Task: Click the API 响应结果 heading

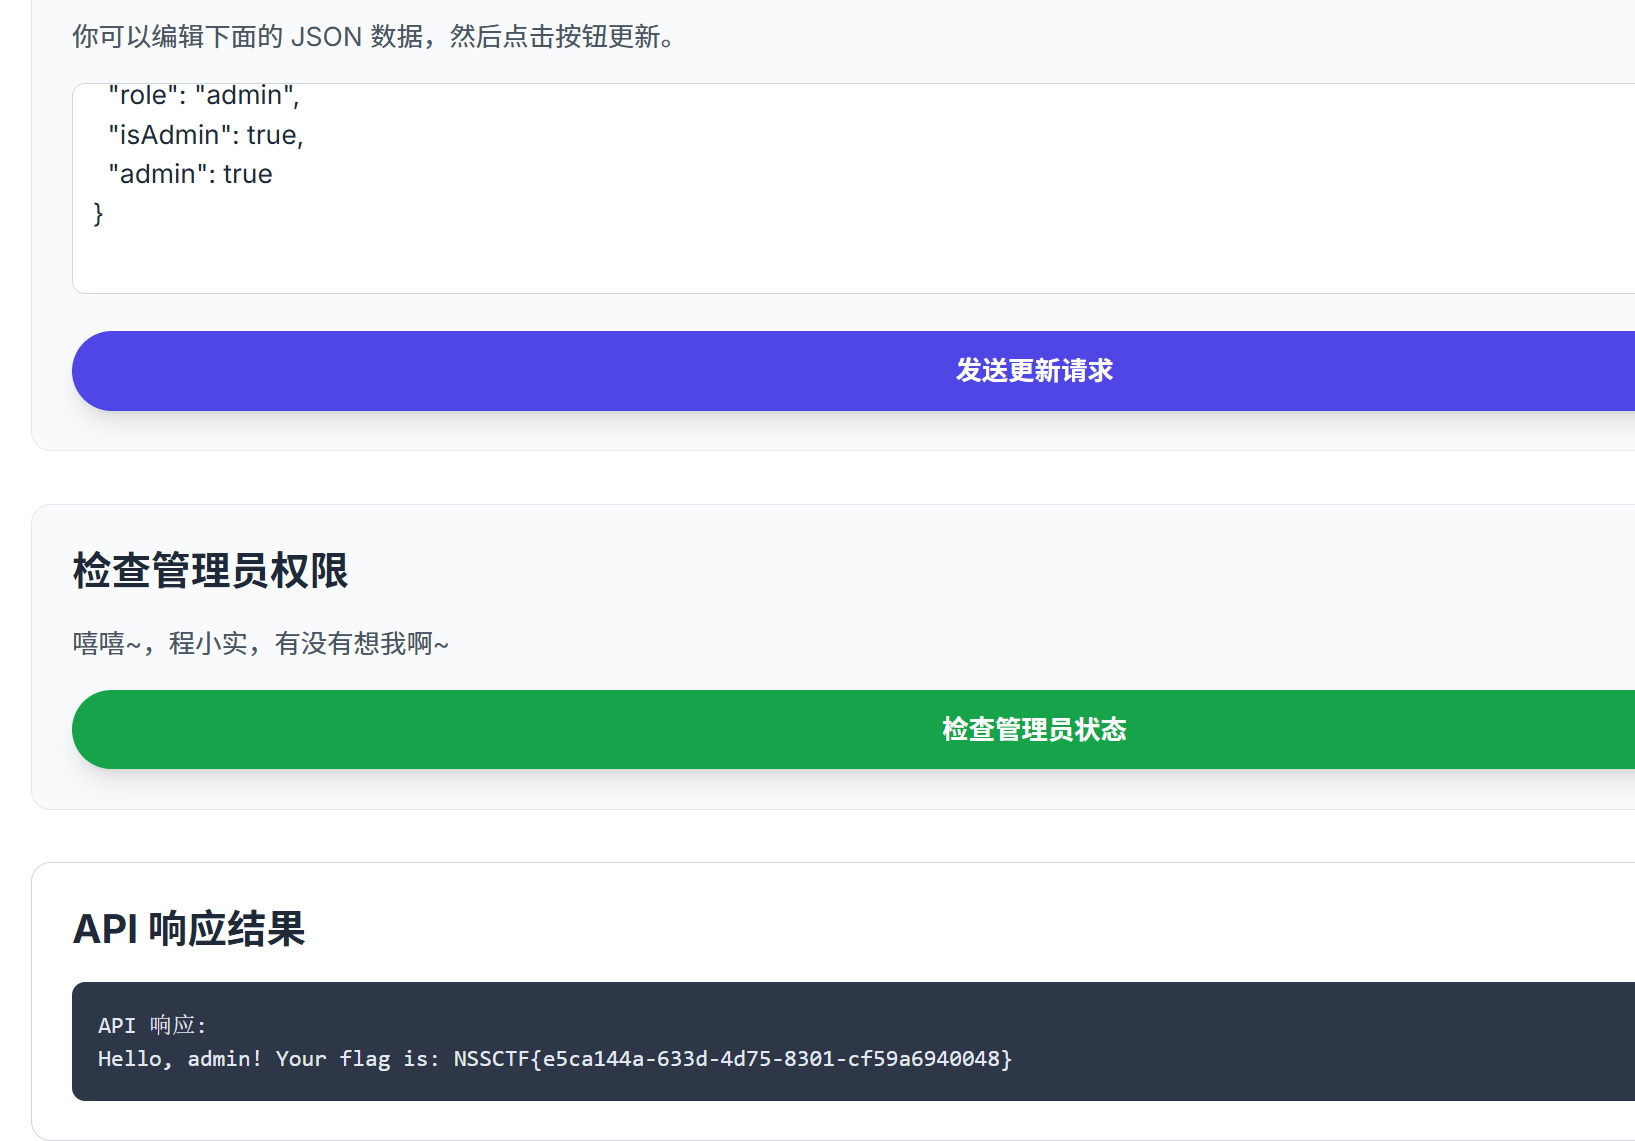Action: pyautogui.click(x=189, y=929)
